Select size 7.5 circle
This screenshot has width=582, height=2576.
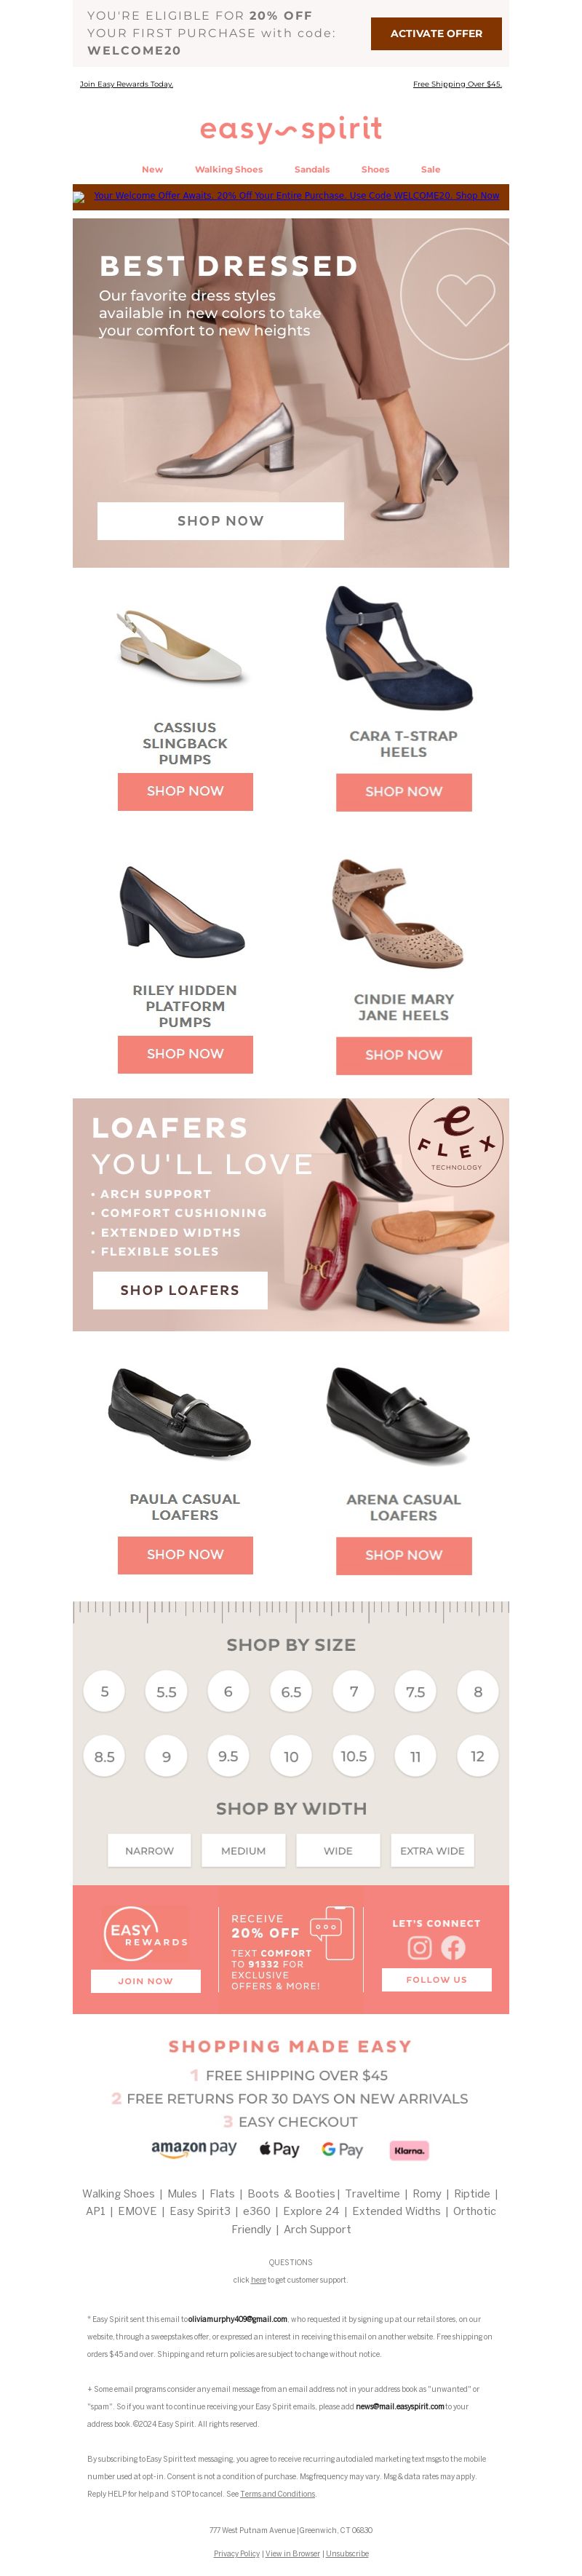pos(415,1691)
